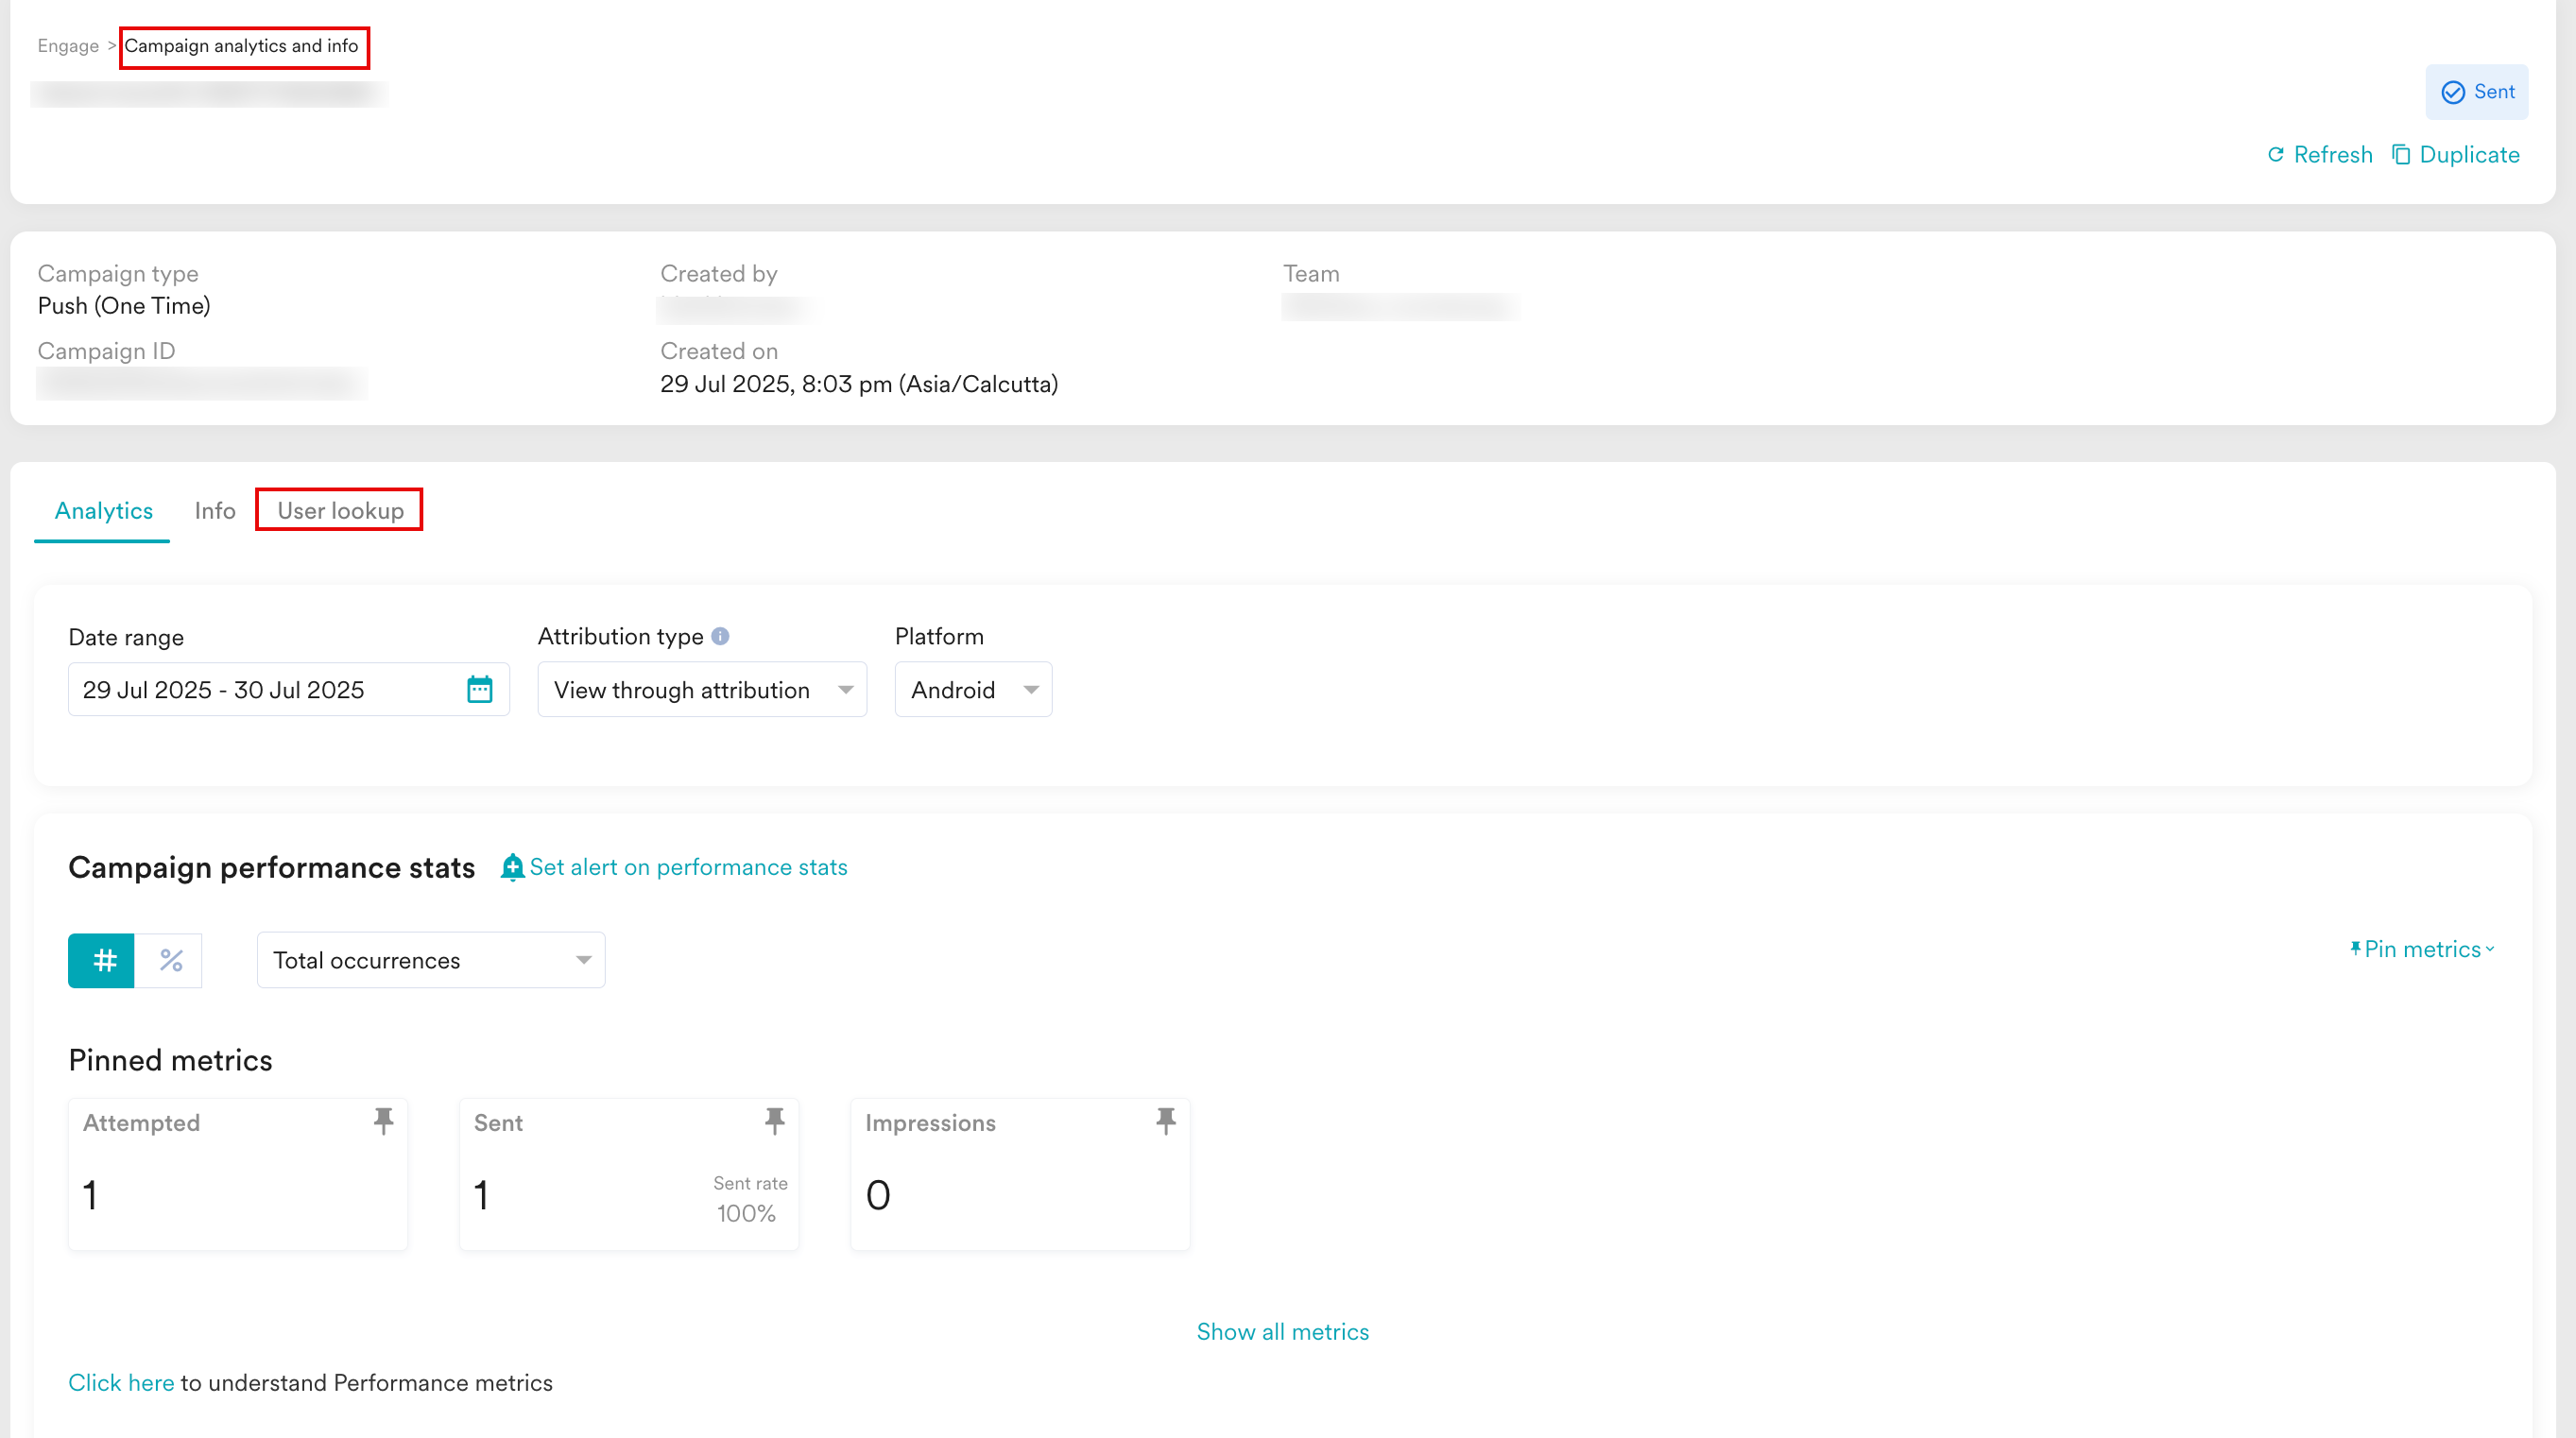Unpin the Impressions metric card

point(1165,1121)
